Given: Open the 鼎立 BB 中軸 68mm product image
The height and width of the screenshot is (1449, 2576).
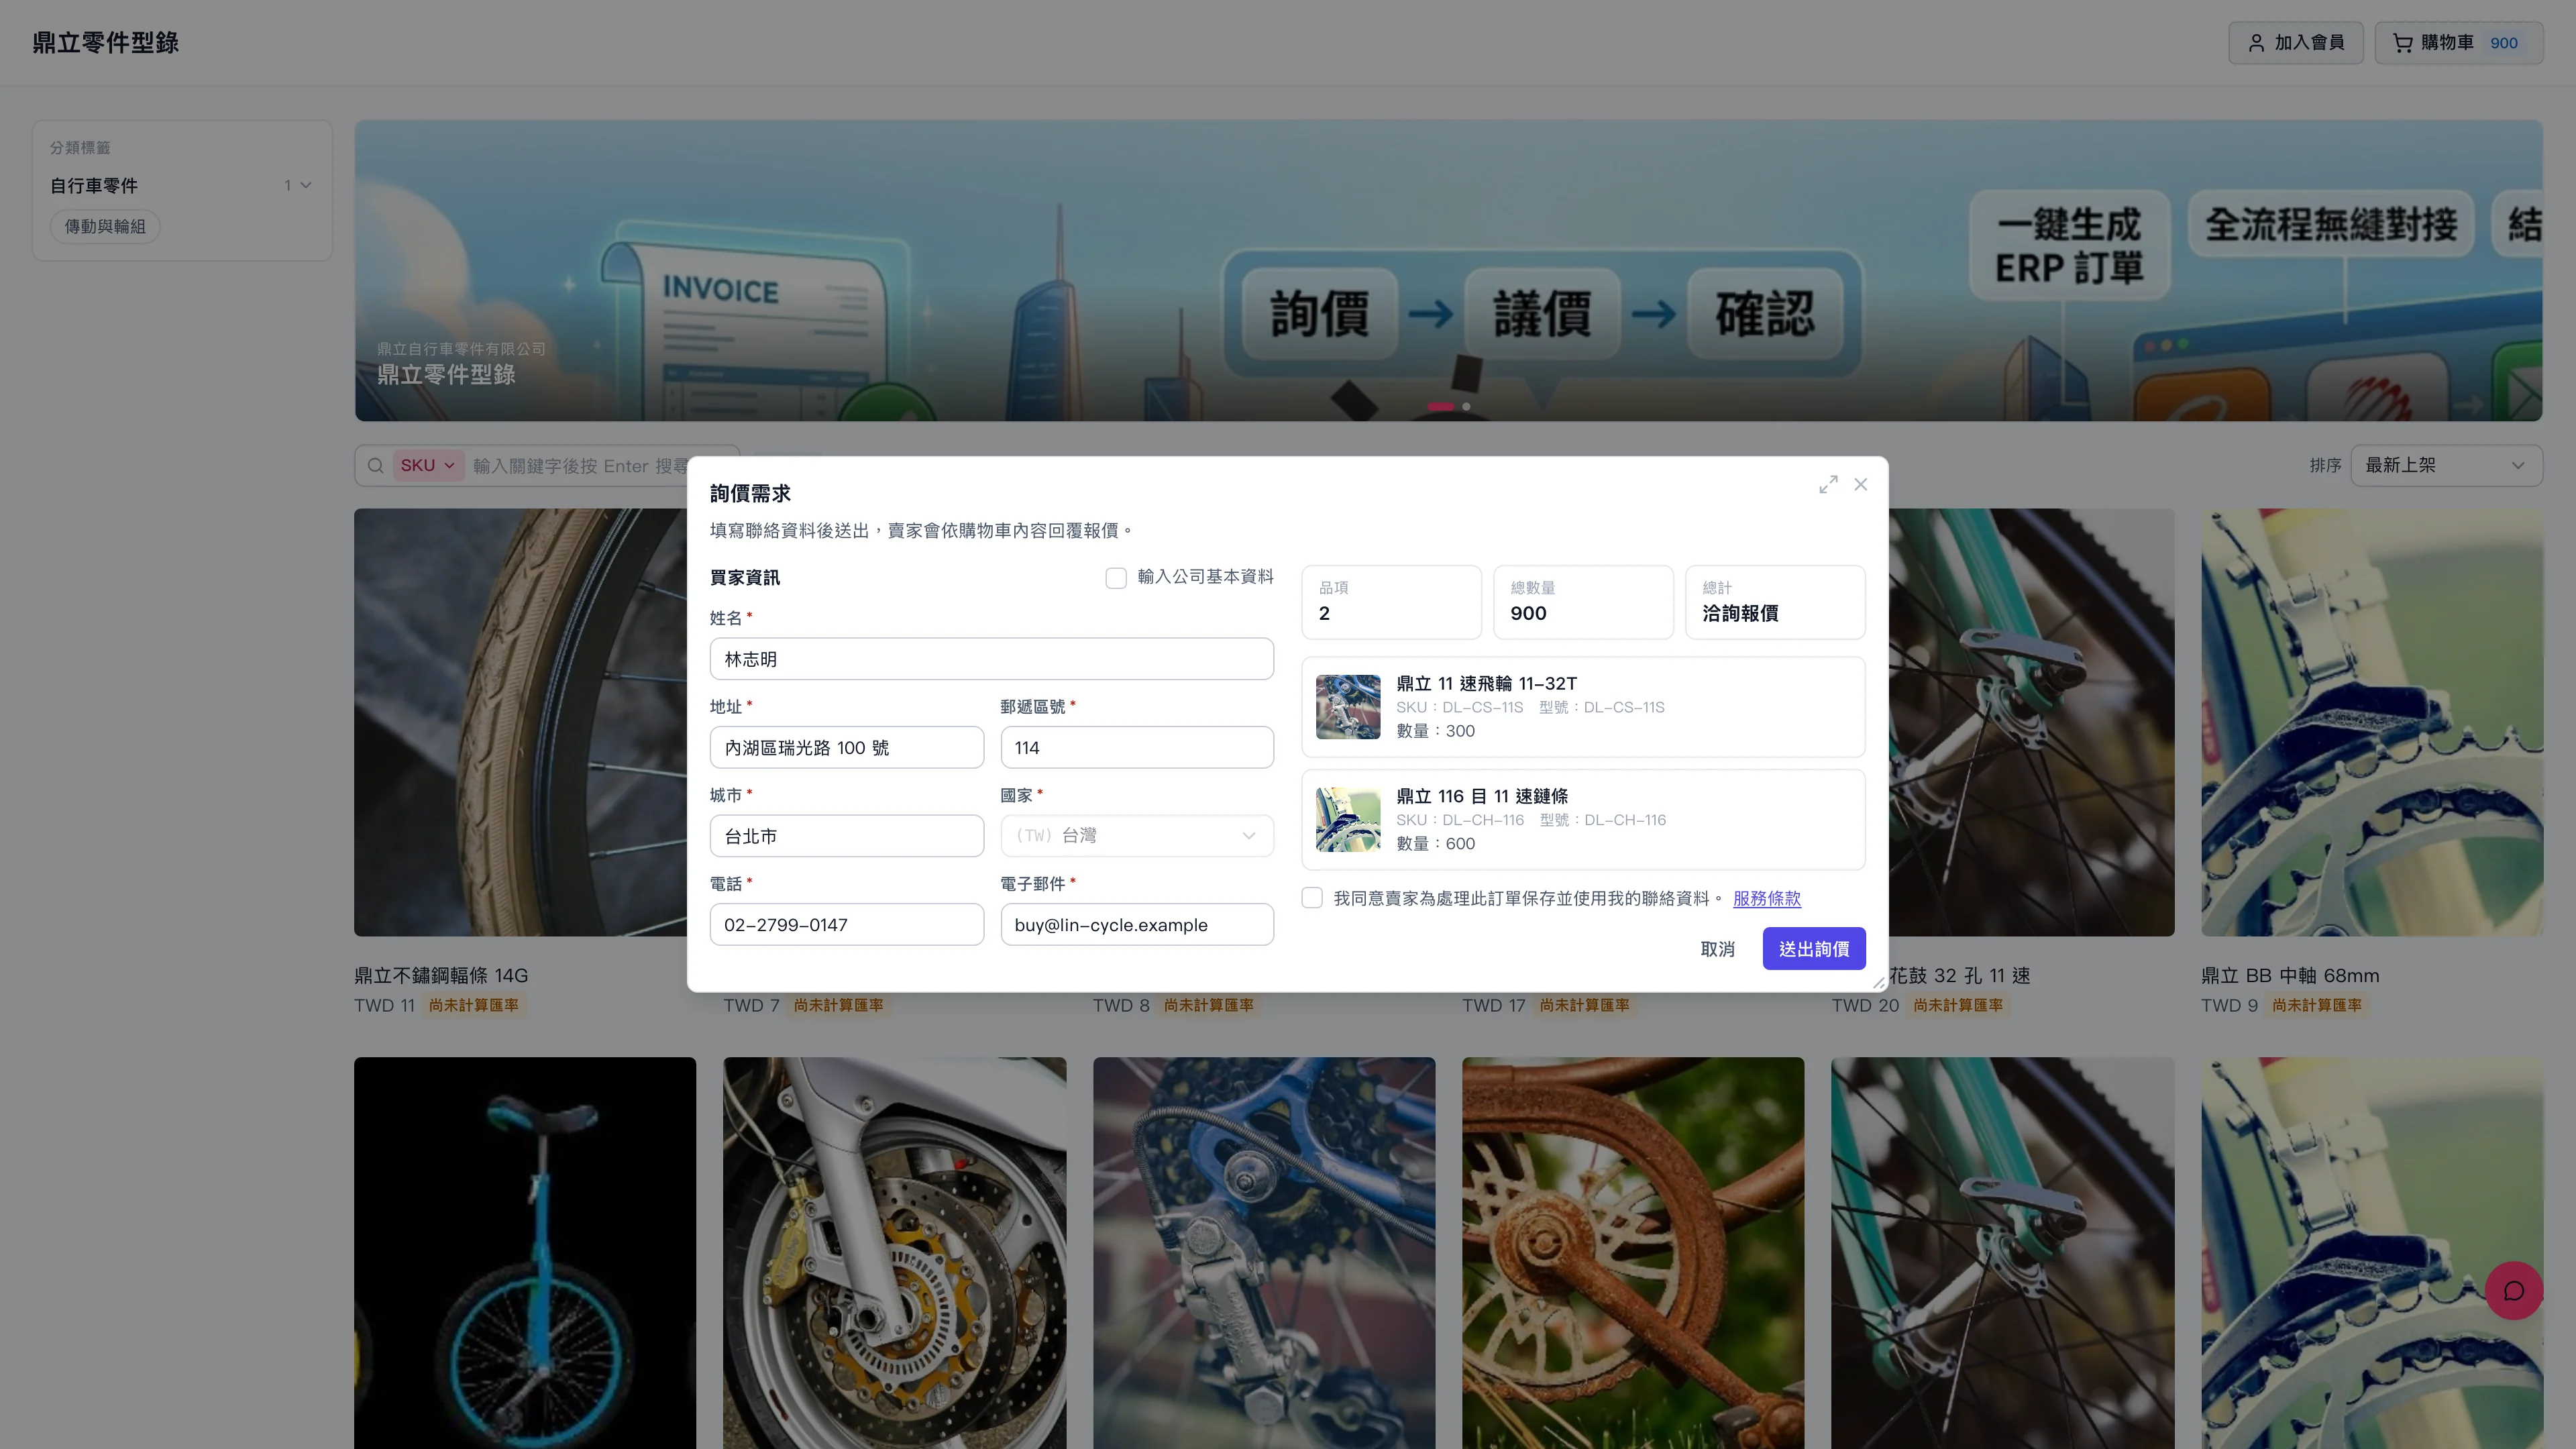Looking at the screenshot, I should coord(2371,722).
